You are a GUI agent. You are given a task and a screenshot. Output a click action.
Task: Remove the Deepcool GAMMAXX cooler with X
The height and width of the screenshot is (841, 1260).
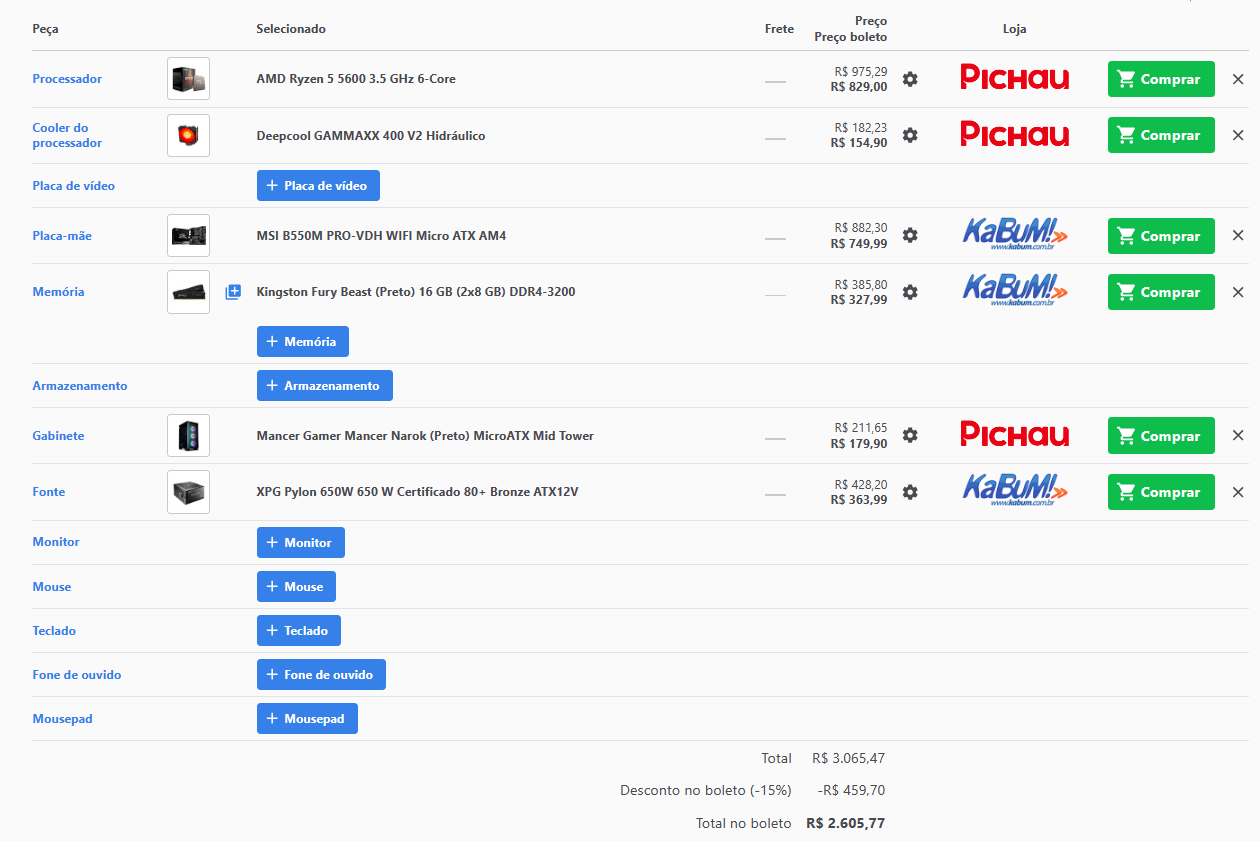pyautogui.click(x=1238, y=135)
